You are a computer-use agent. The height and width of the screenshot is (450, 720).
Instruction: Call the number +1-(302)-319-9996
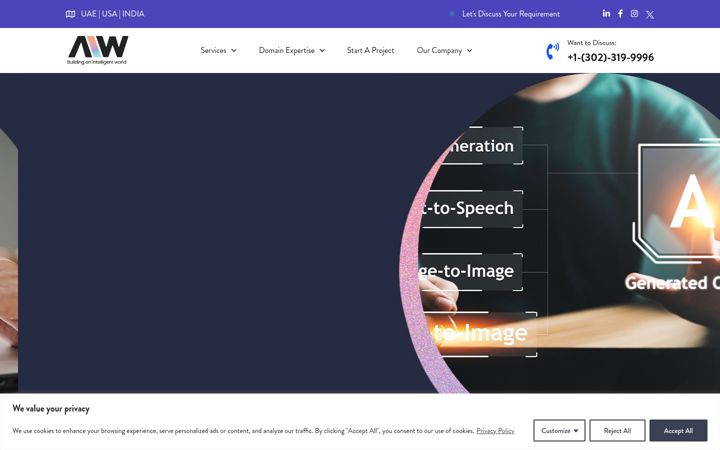tap(610, 57)
